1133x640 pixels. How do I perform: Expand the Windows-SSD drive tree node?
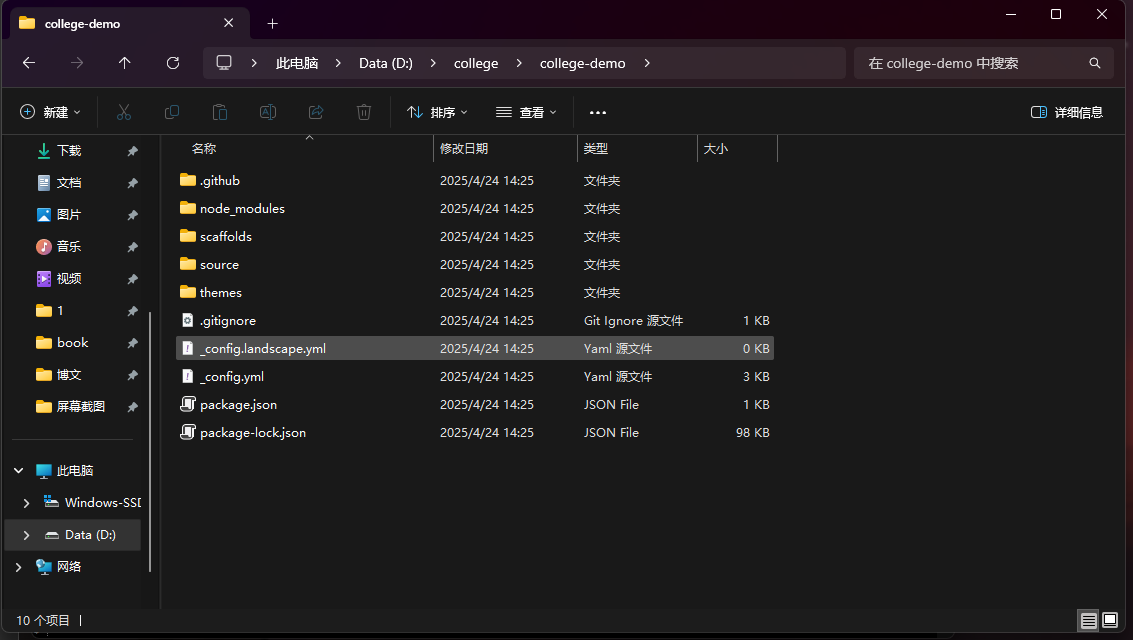[27, 503]
